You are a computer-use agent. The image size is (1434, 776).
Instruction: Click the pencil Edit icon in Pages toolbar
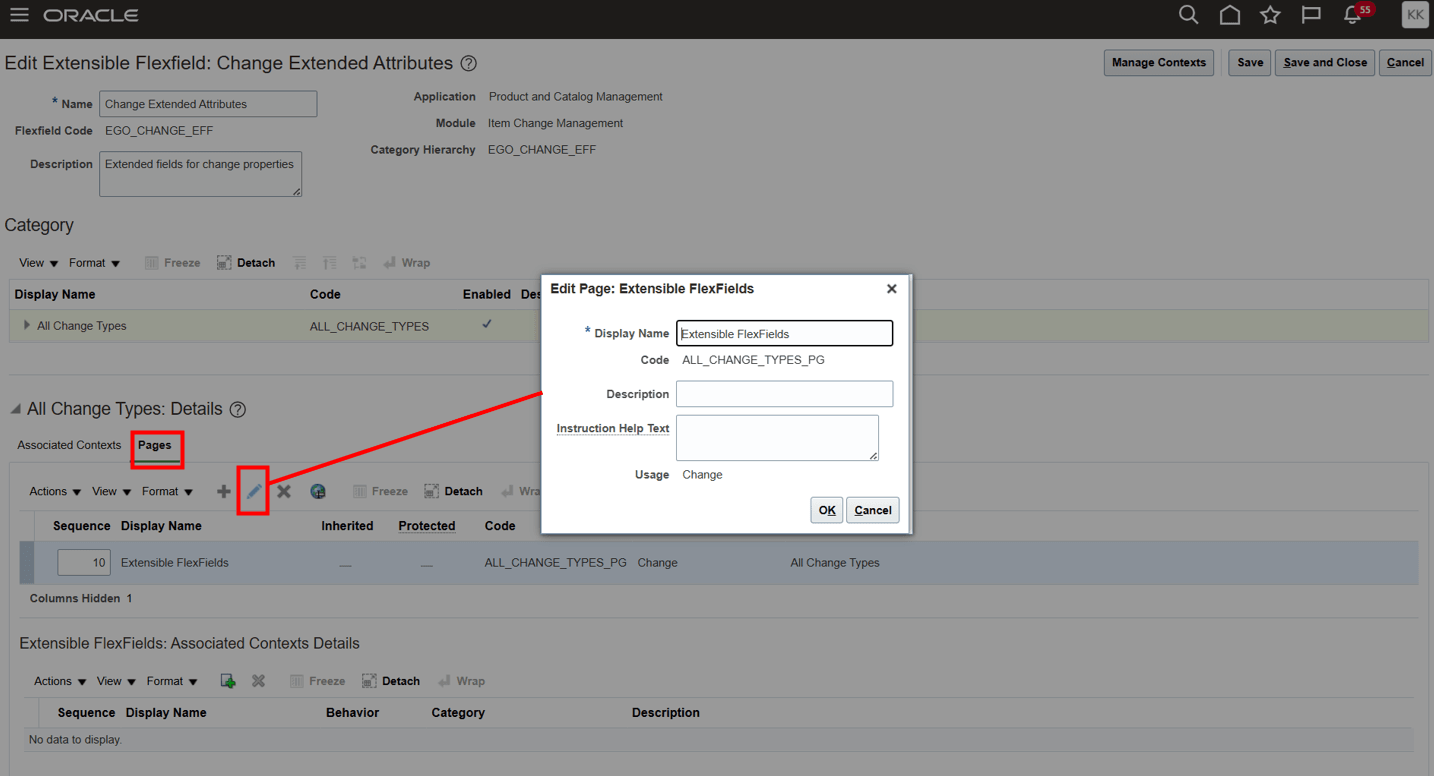[x=254, y=491]
